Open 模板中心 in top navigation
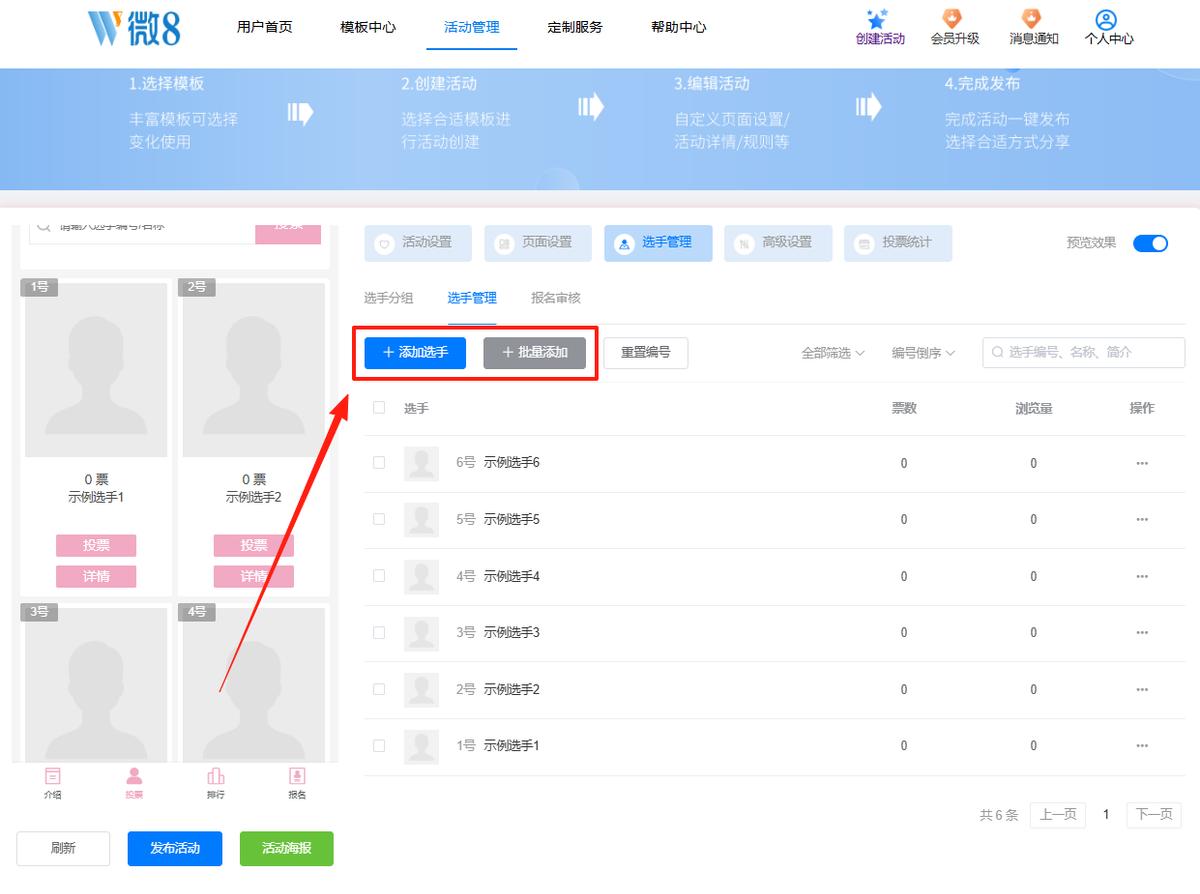The width and height of the screenshot is (1200, 894). 368,27
